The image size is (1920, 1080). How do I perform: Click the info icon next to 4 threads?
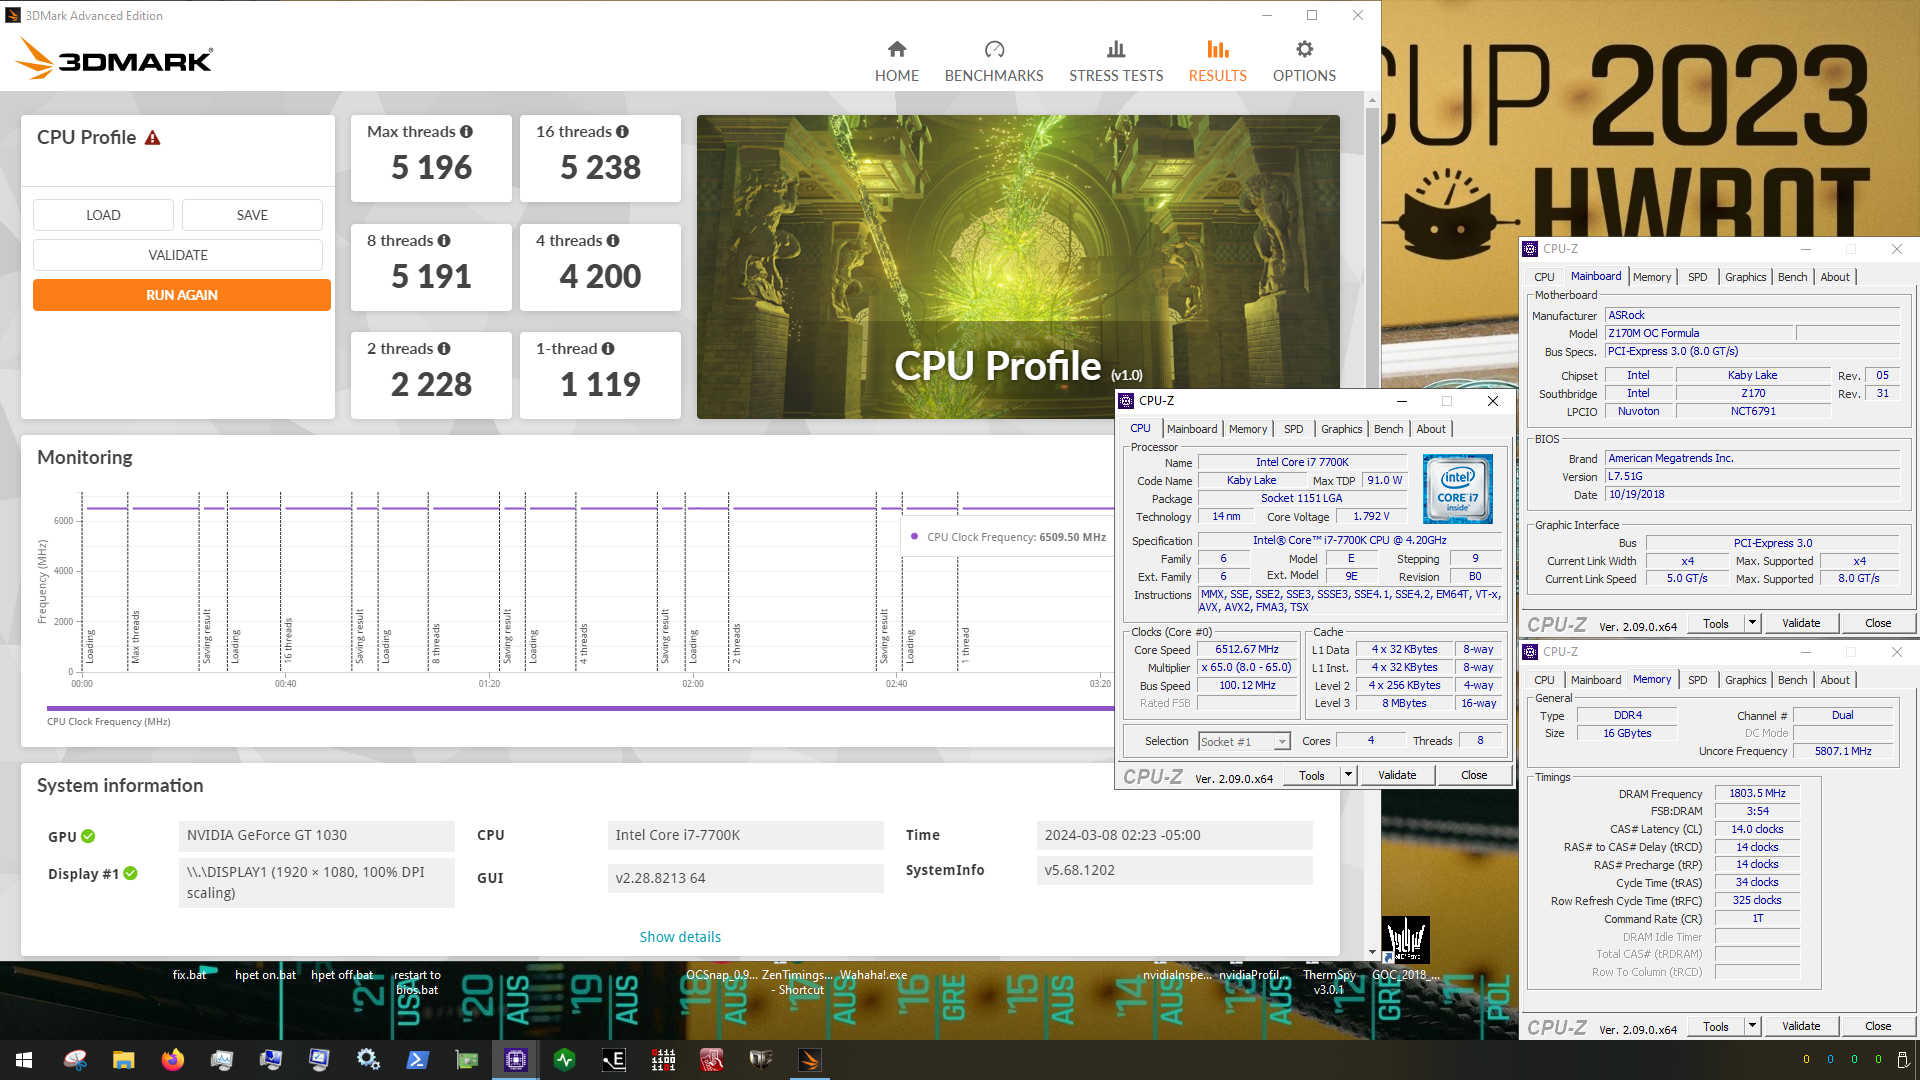613,241
